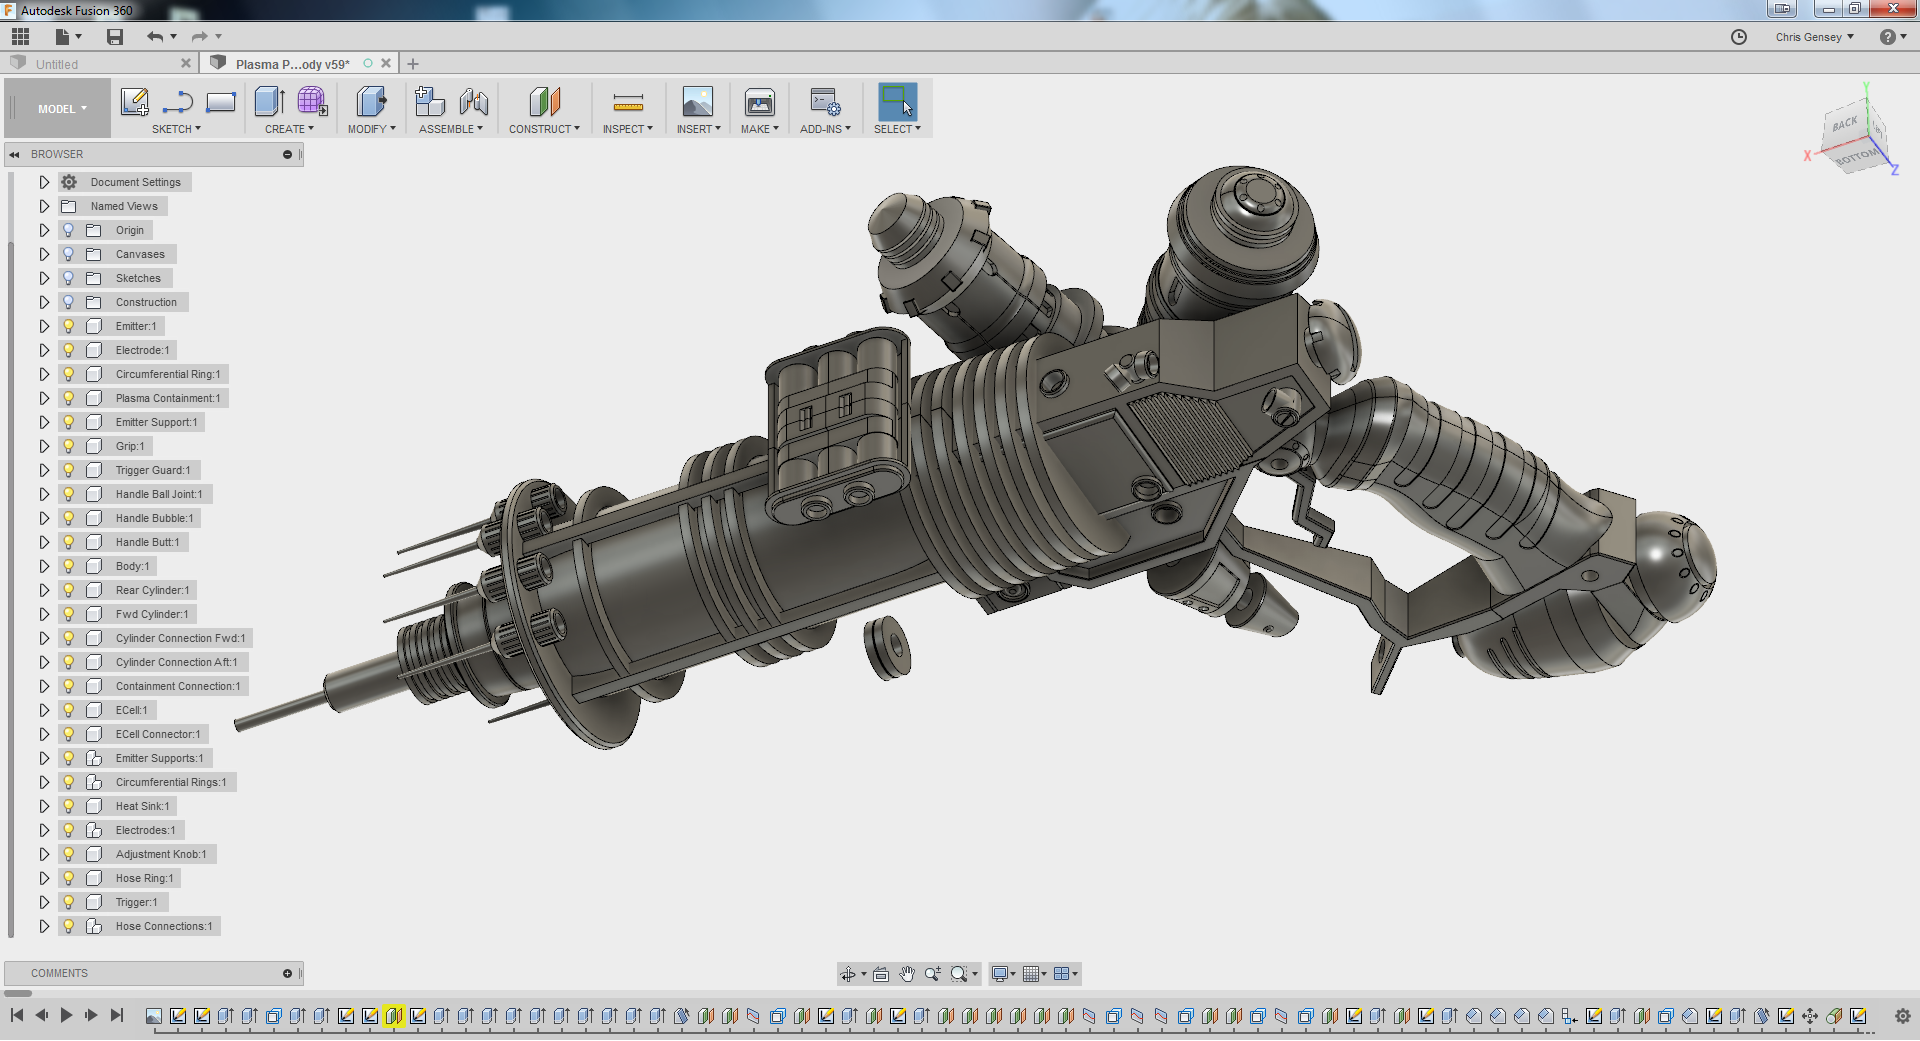Click the Create Sketch icon

[x=134, y=102]
